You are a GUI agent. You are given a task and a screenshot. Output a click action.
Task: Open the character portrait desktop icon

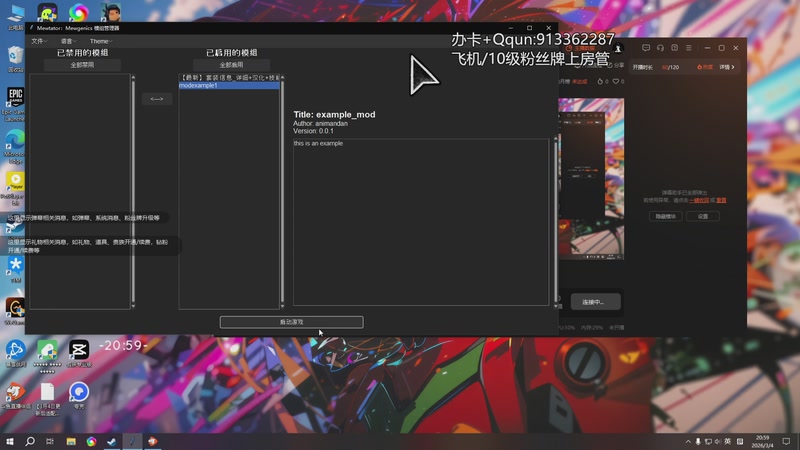click(110, 13)
